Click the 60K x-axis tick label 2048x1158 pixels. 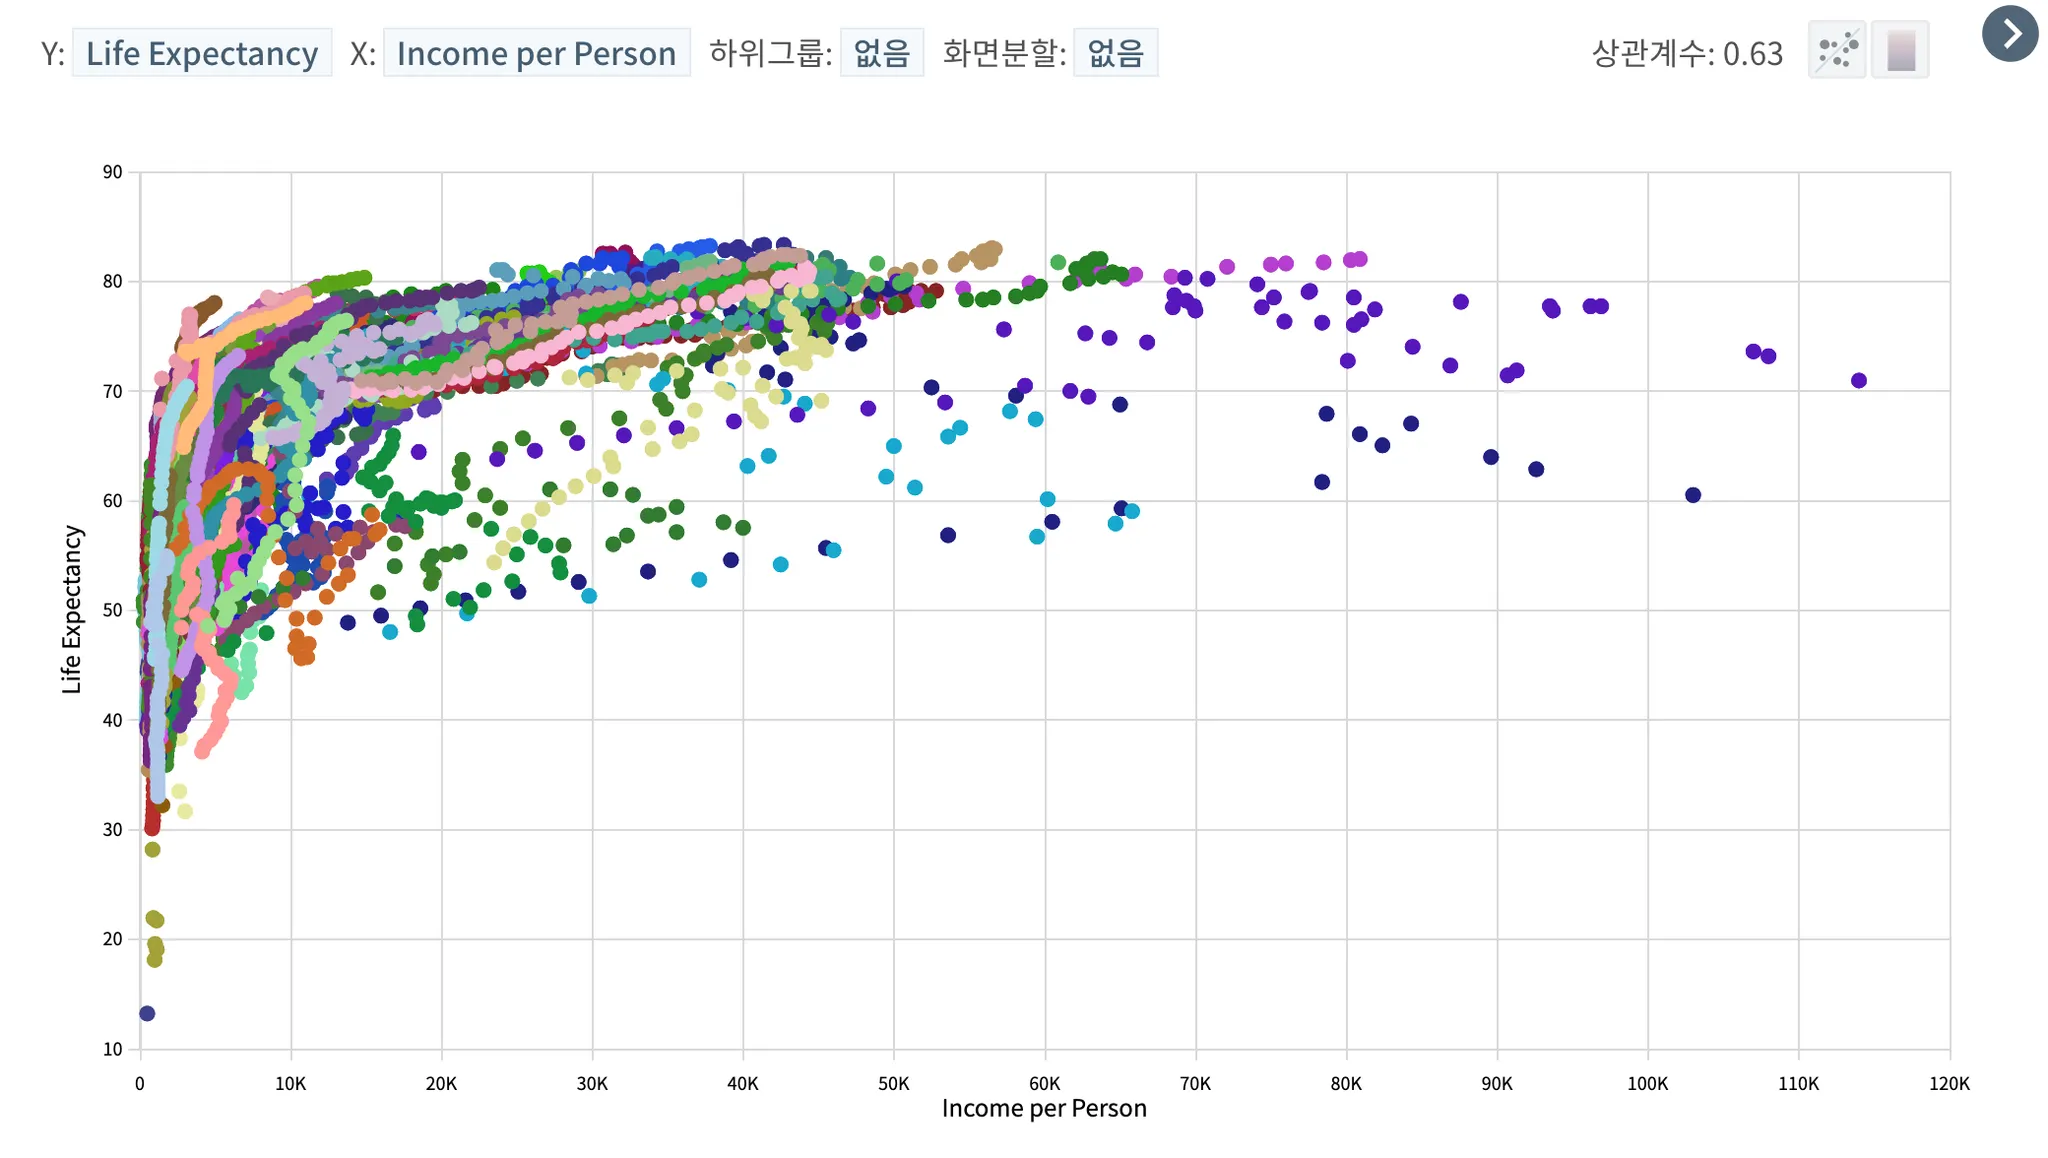pos(1044,1083)
